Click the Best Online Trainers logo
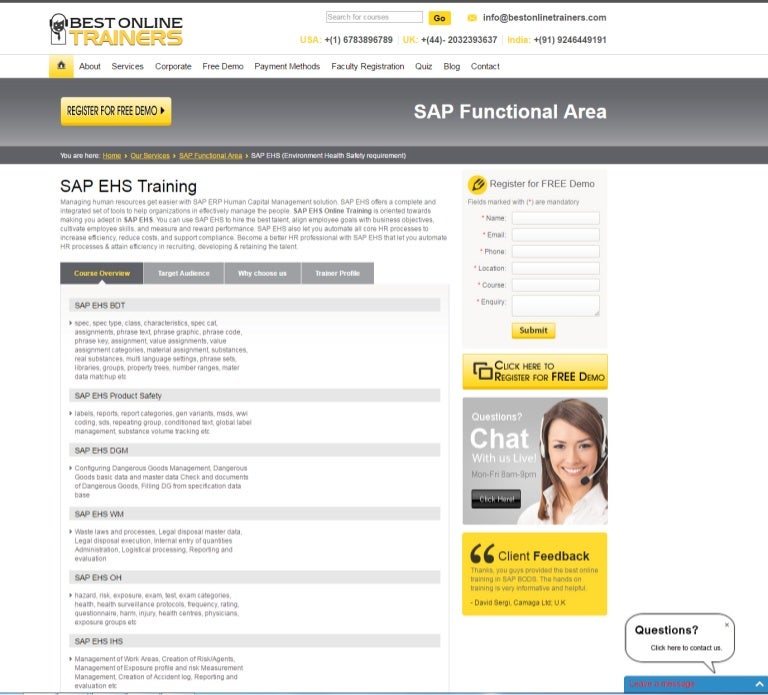The height and width of the screenshot is (695, 768). [116, 30]
